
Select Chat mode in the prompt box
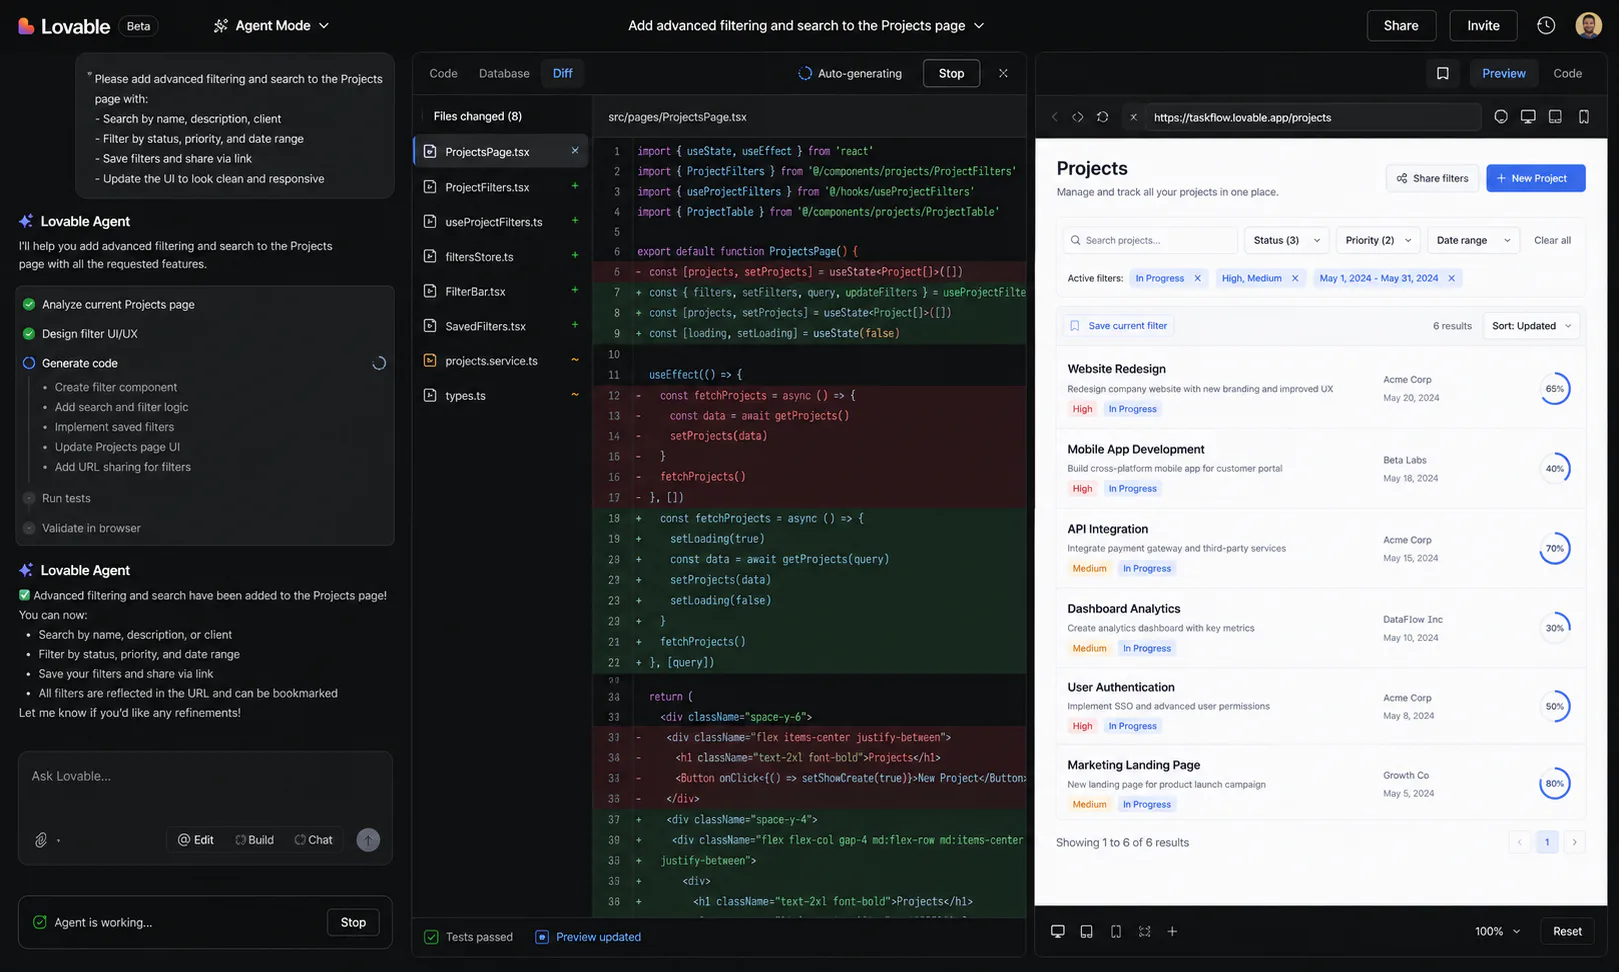point(313,840)
